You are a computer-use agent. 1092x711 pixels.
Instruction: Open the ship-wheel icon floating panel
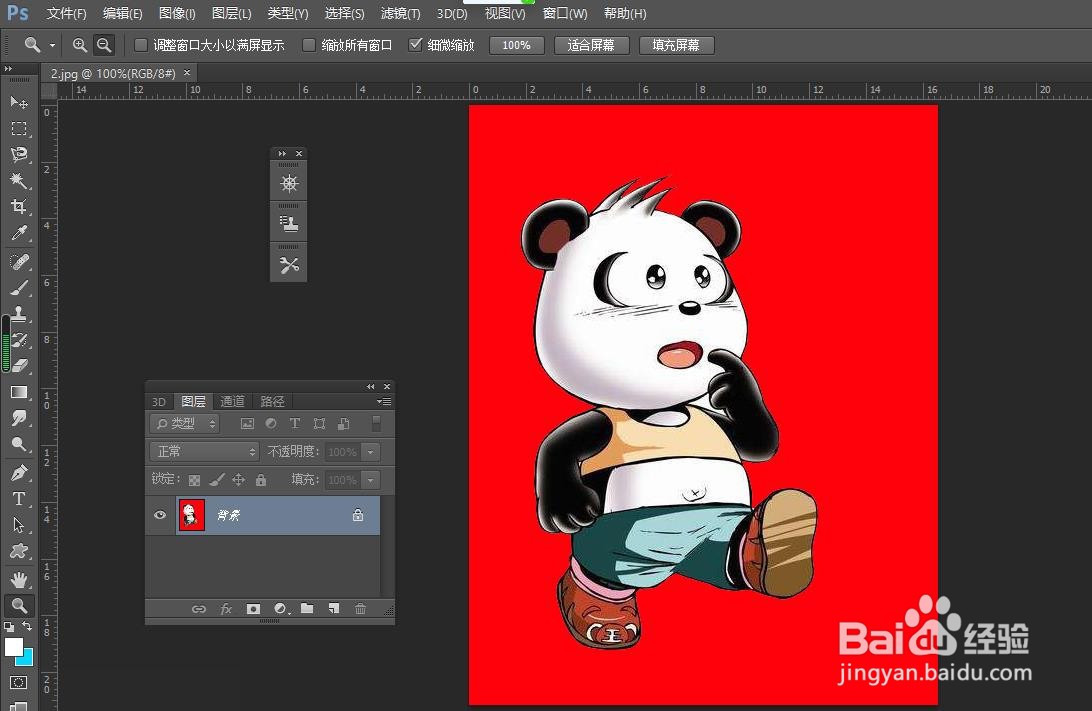[289, 183]
